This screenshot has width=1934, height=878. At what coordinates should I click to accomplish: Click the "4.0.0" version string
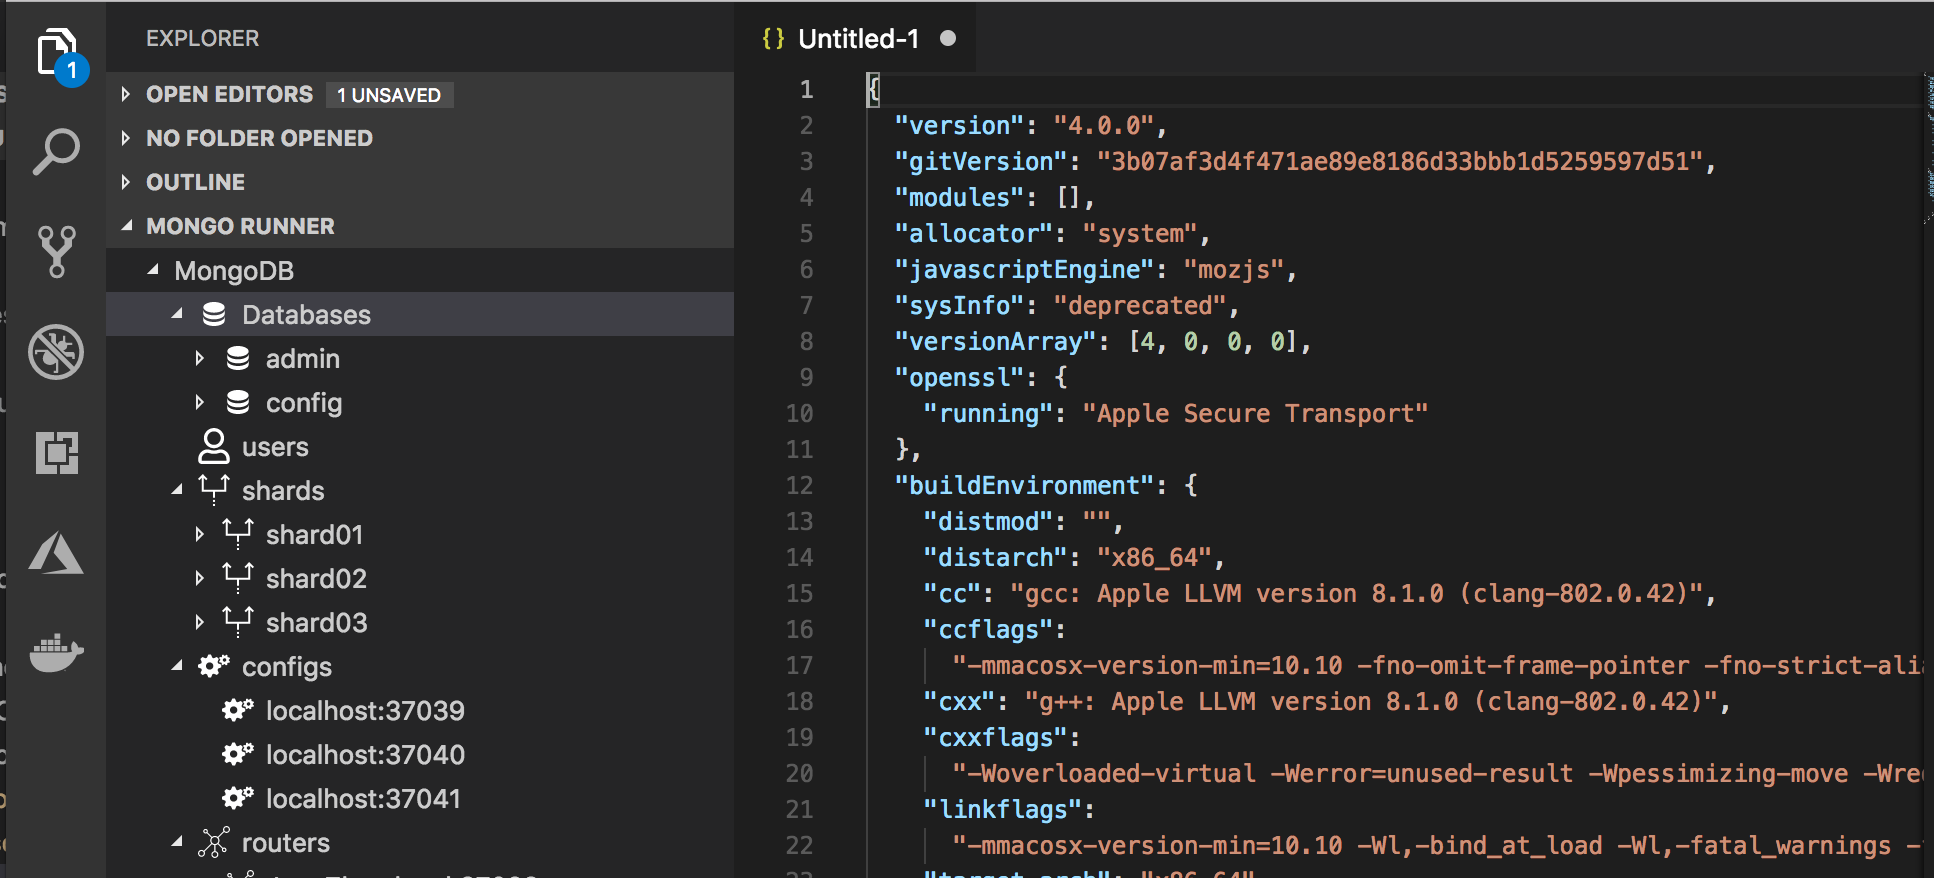1104,126
